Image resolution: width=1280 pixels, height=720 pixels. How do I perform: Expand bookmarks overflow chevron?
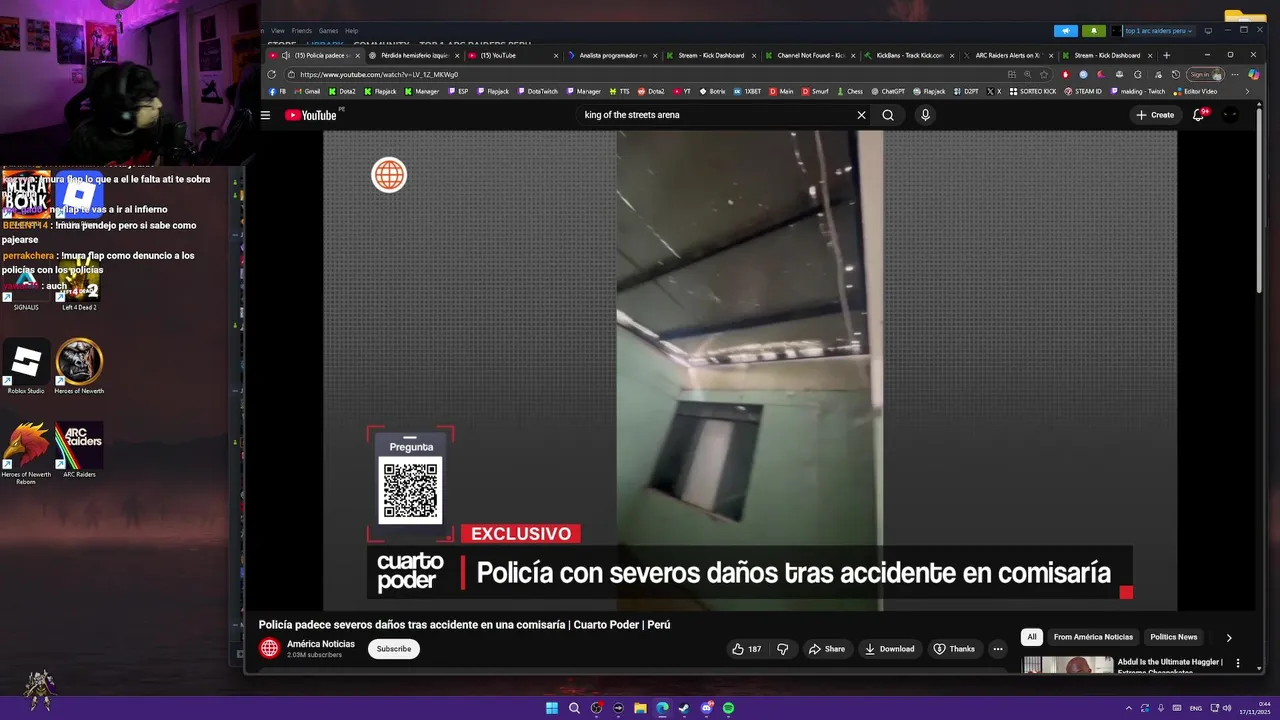[x=1246, y=91]
